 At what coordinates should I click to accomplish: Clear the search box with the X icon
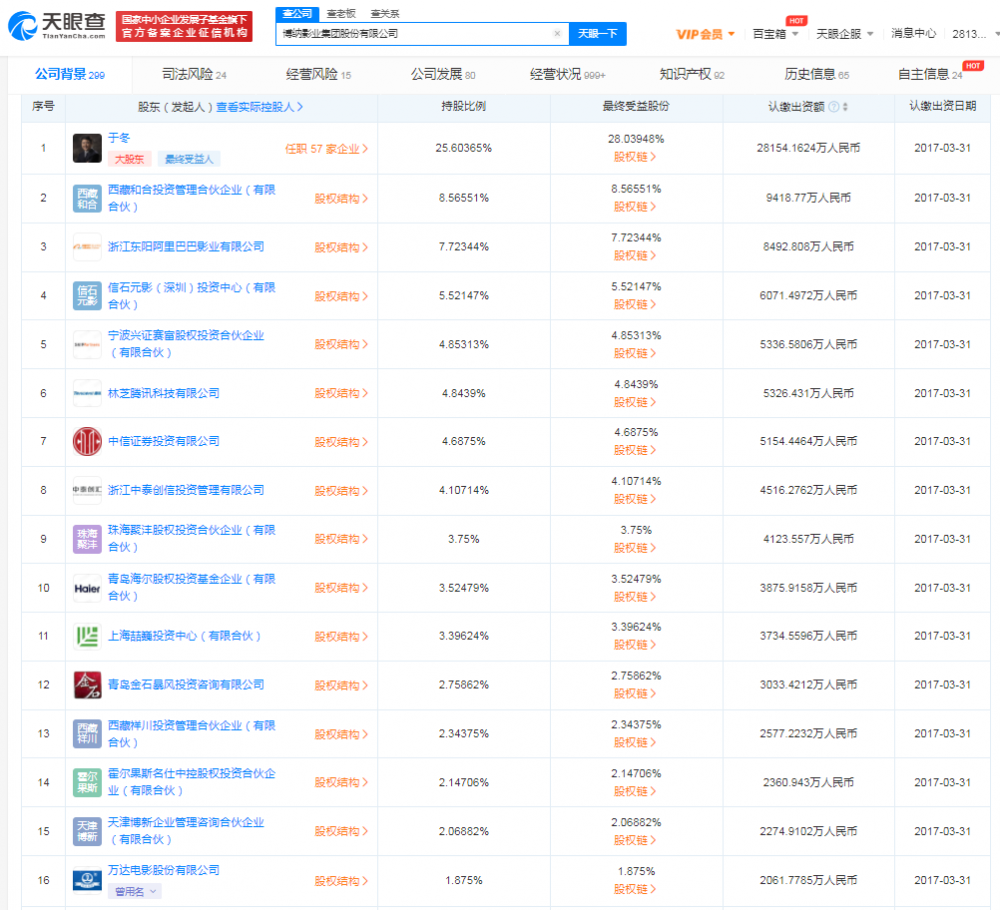pos(557,34)
